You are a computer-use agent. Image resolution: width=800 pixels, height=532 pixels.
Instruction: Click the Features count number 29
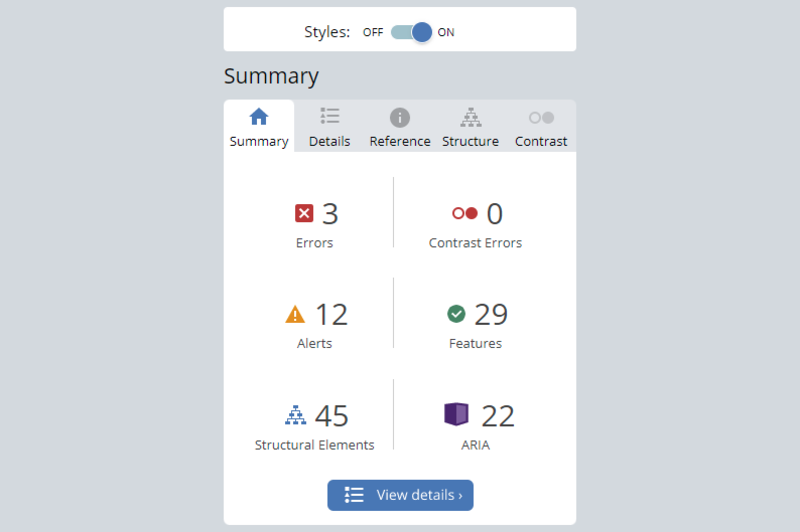point(491,314)
